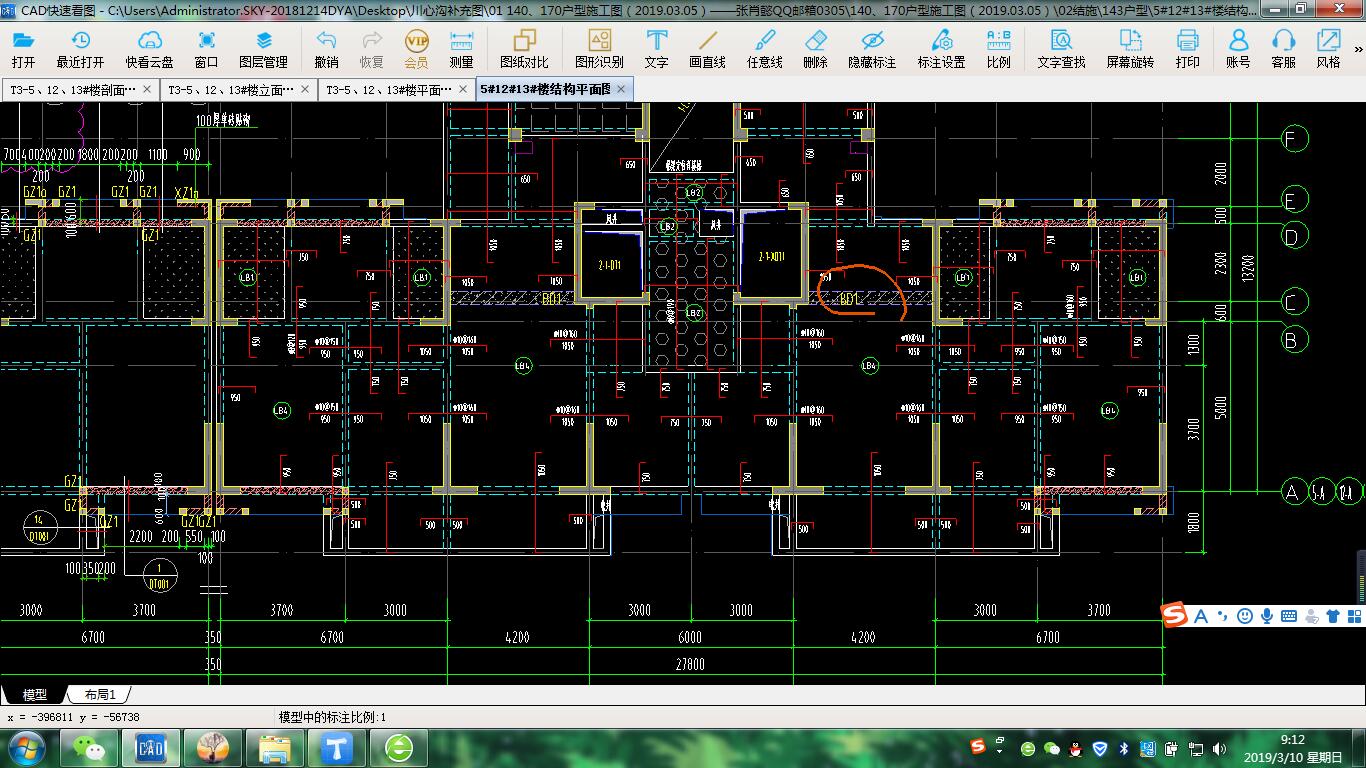Close the 5#12#13#楼结构平面图 tab

[x=621, y=89]
